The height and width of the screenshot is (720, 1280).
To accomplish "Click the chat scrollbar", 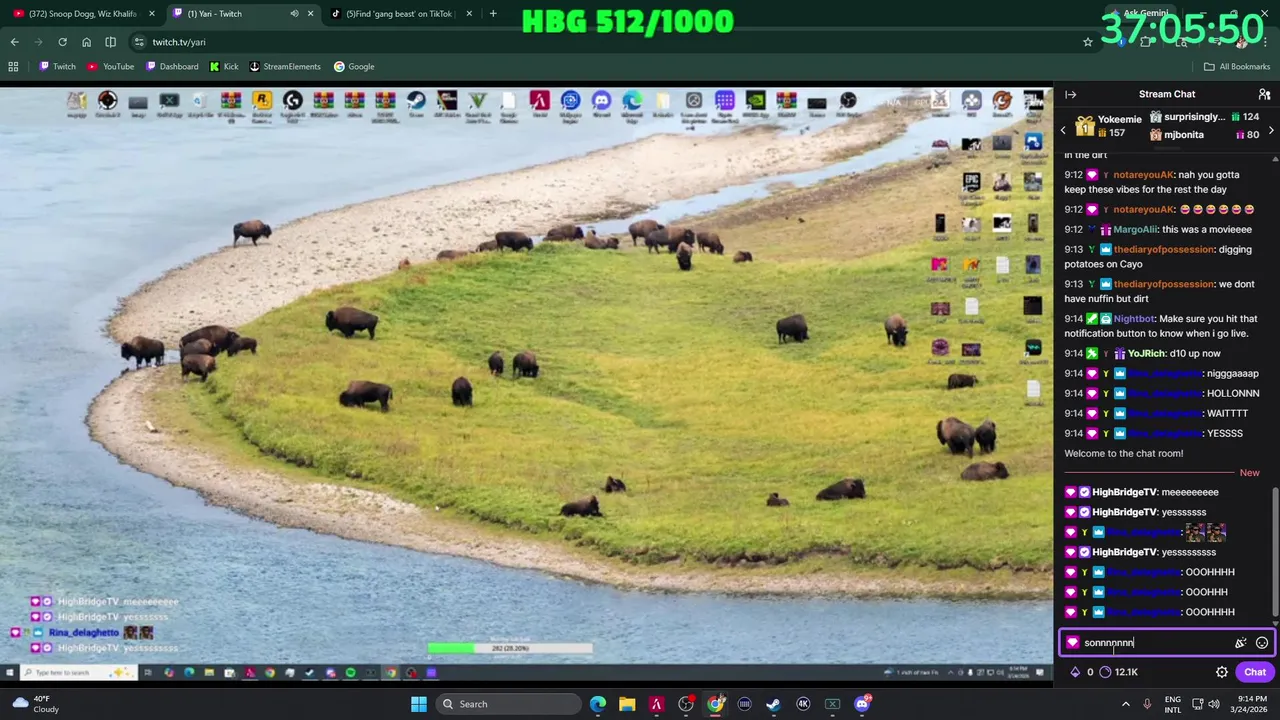I will click(x=1275, y=550).
